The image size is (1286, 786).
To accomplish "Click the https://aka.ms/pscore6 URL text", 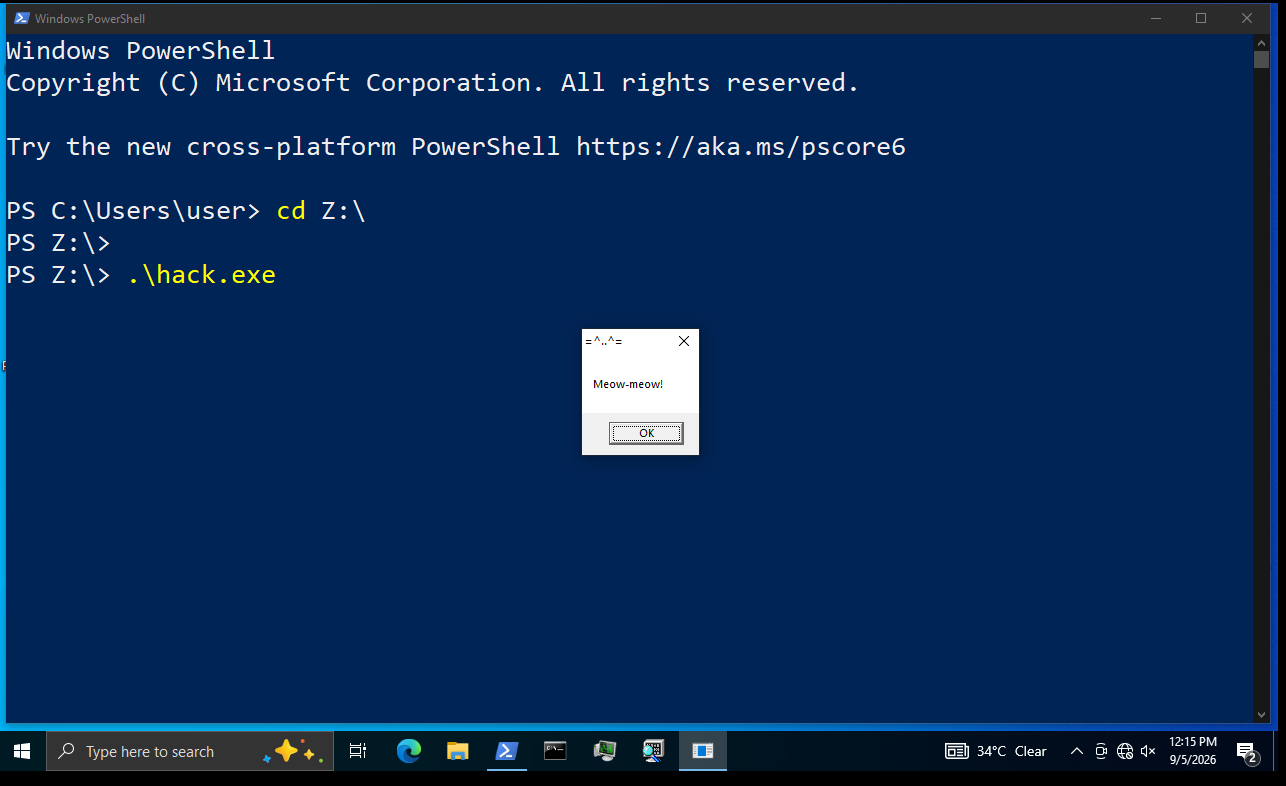I will [x=741, y=147].
